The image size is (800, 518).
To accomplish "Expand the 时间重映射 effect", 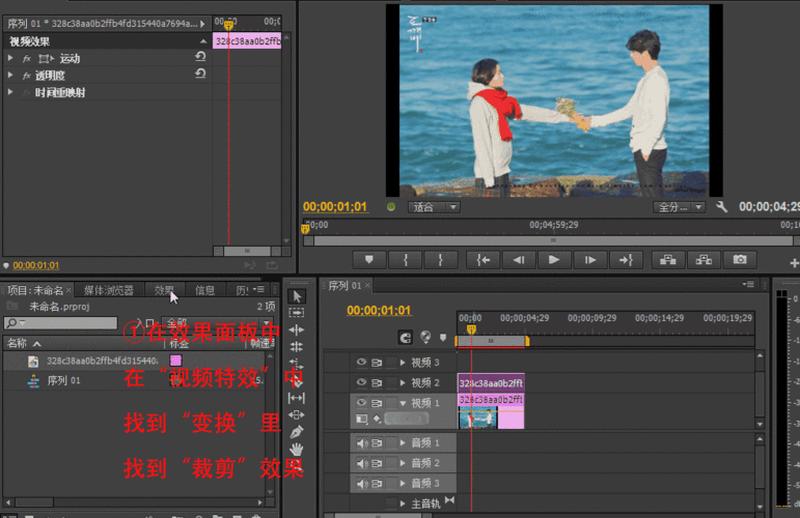I will [10, 92].
